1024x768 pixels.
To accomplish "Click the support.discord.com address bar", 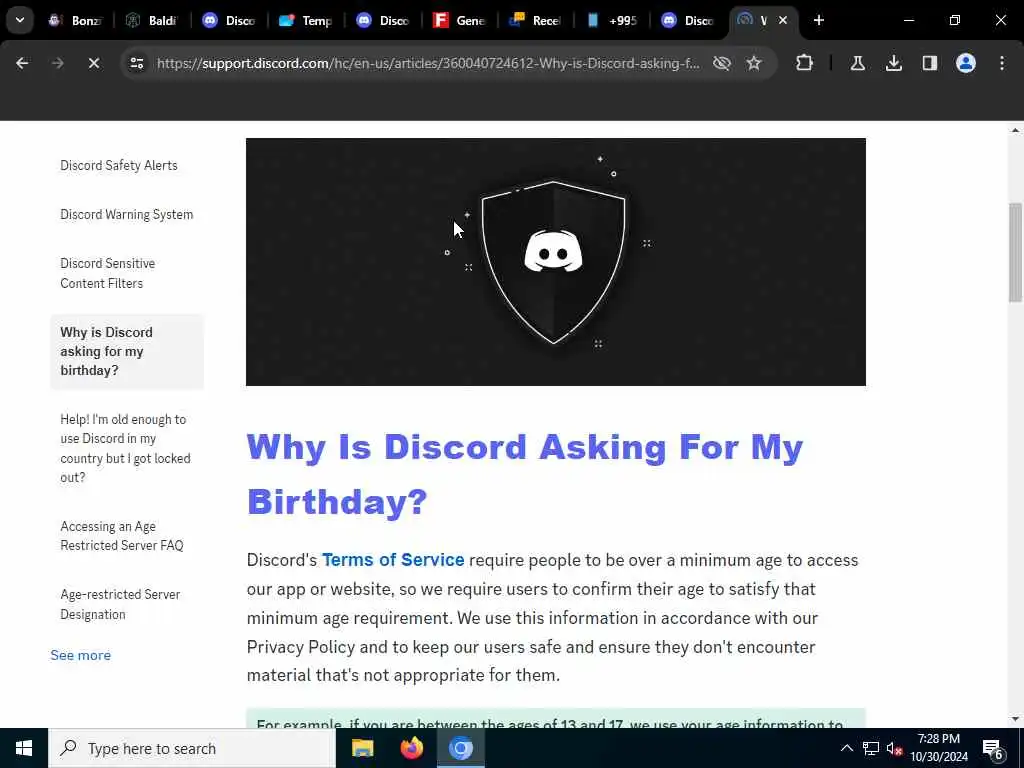I will (x=428, y=63).
